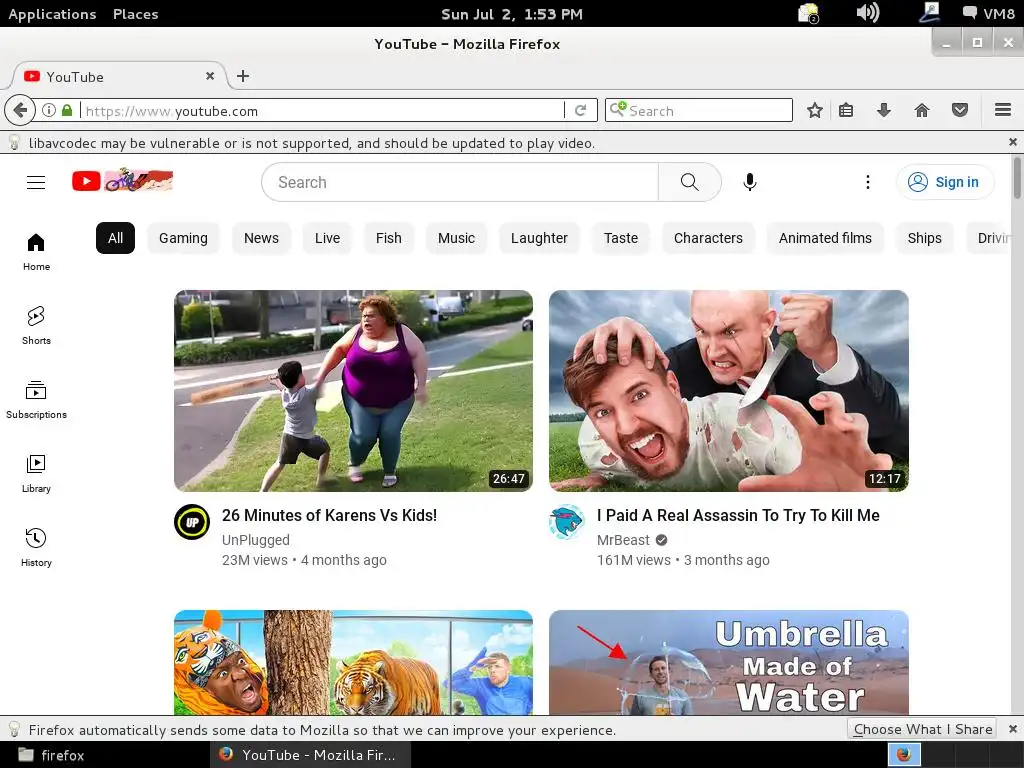Reload the page with the refresh icon
The height and width of the screenshot is (768, 1024).
click(x=581, y=110)
